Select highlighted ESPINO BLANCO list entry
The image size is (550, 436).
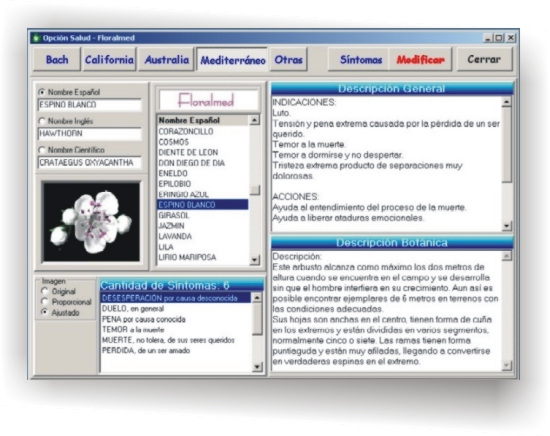pos(203,205)
